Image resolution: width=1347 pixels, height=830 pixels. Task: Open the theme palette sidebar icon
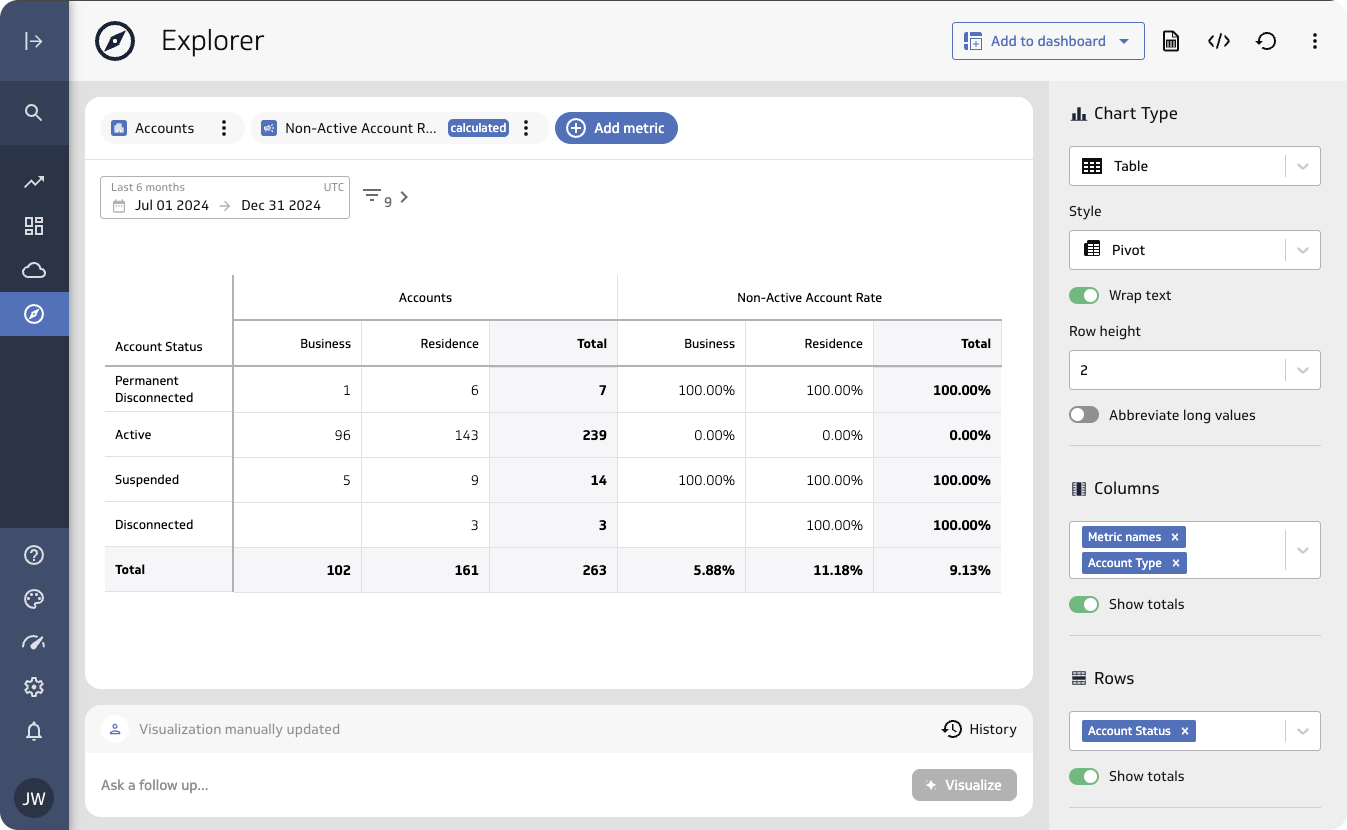(34, 599)
